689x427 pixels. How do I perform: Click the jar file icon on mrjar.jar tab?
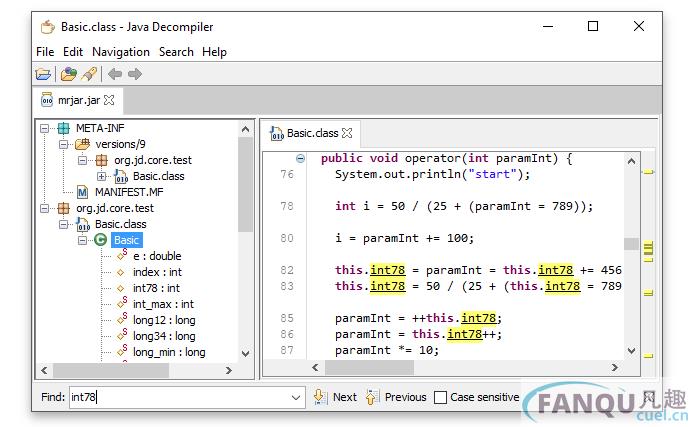pos(47,100)
